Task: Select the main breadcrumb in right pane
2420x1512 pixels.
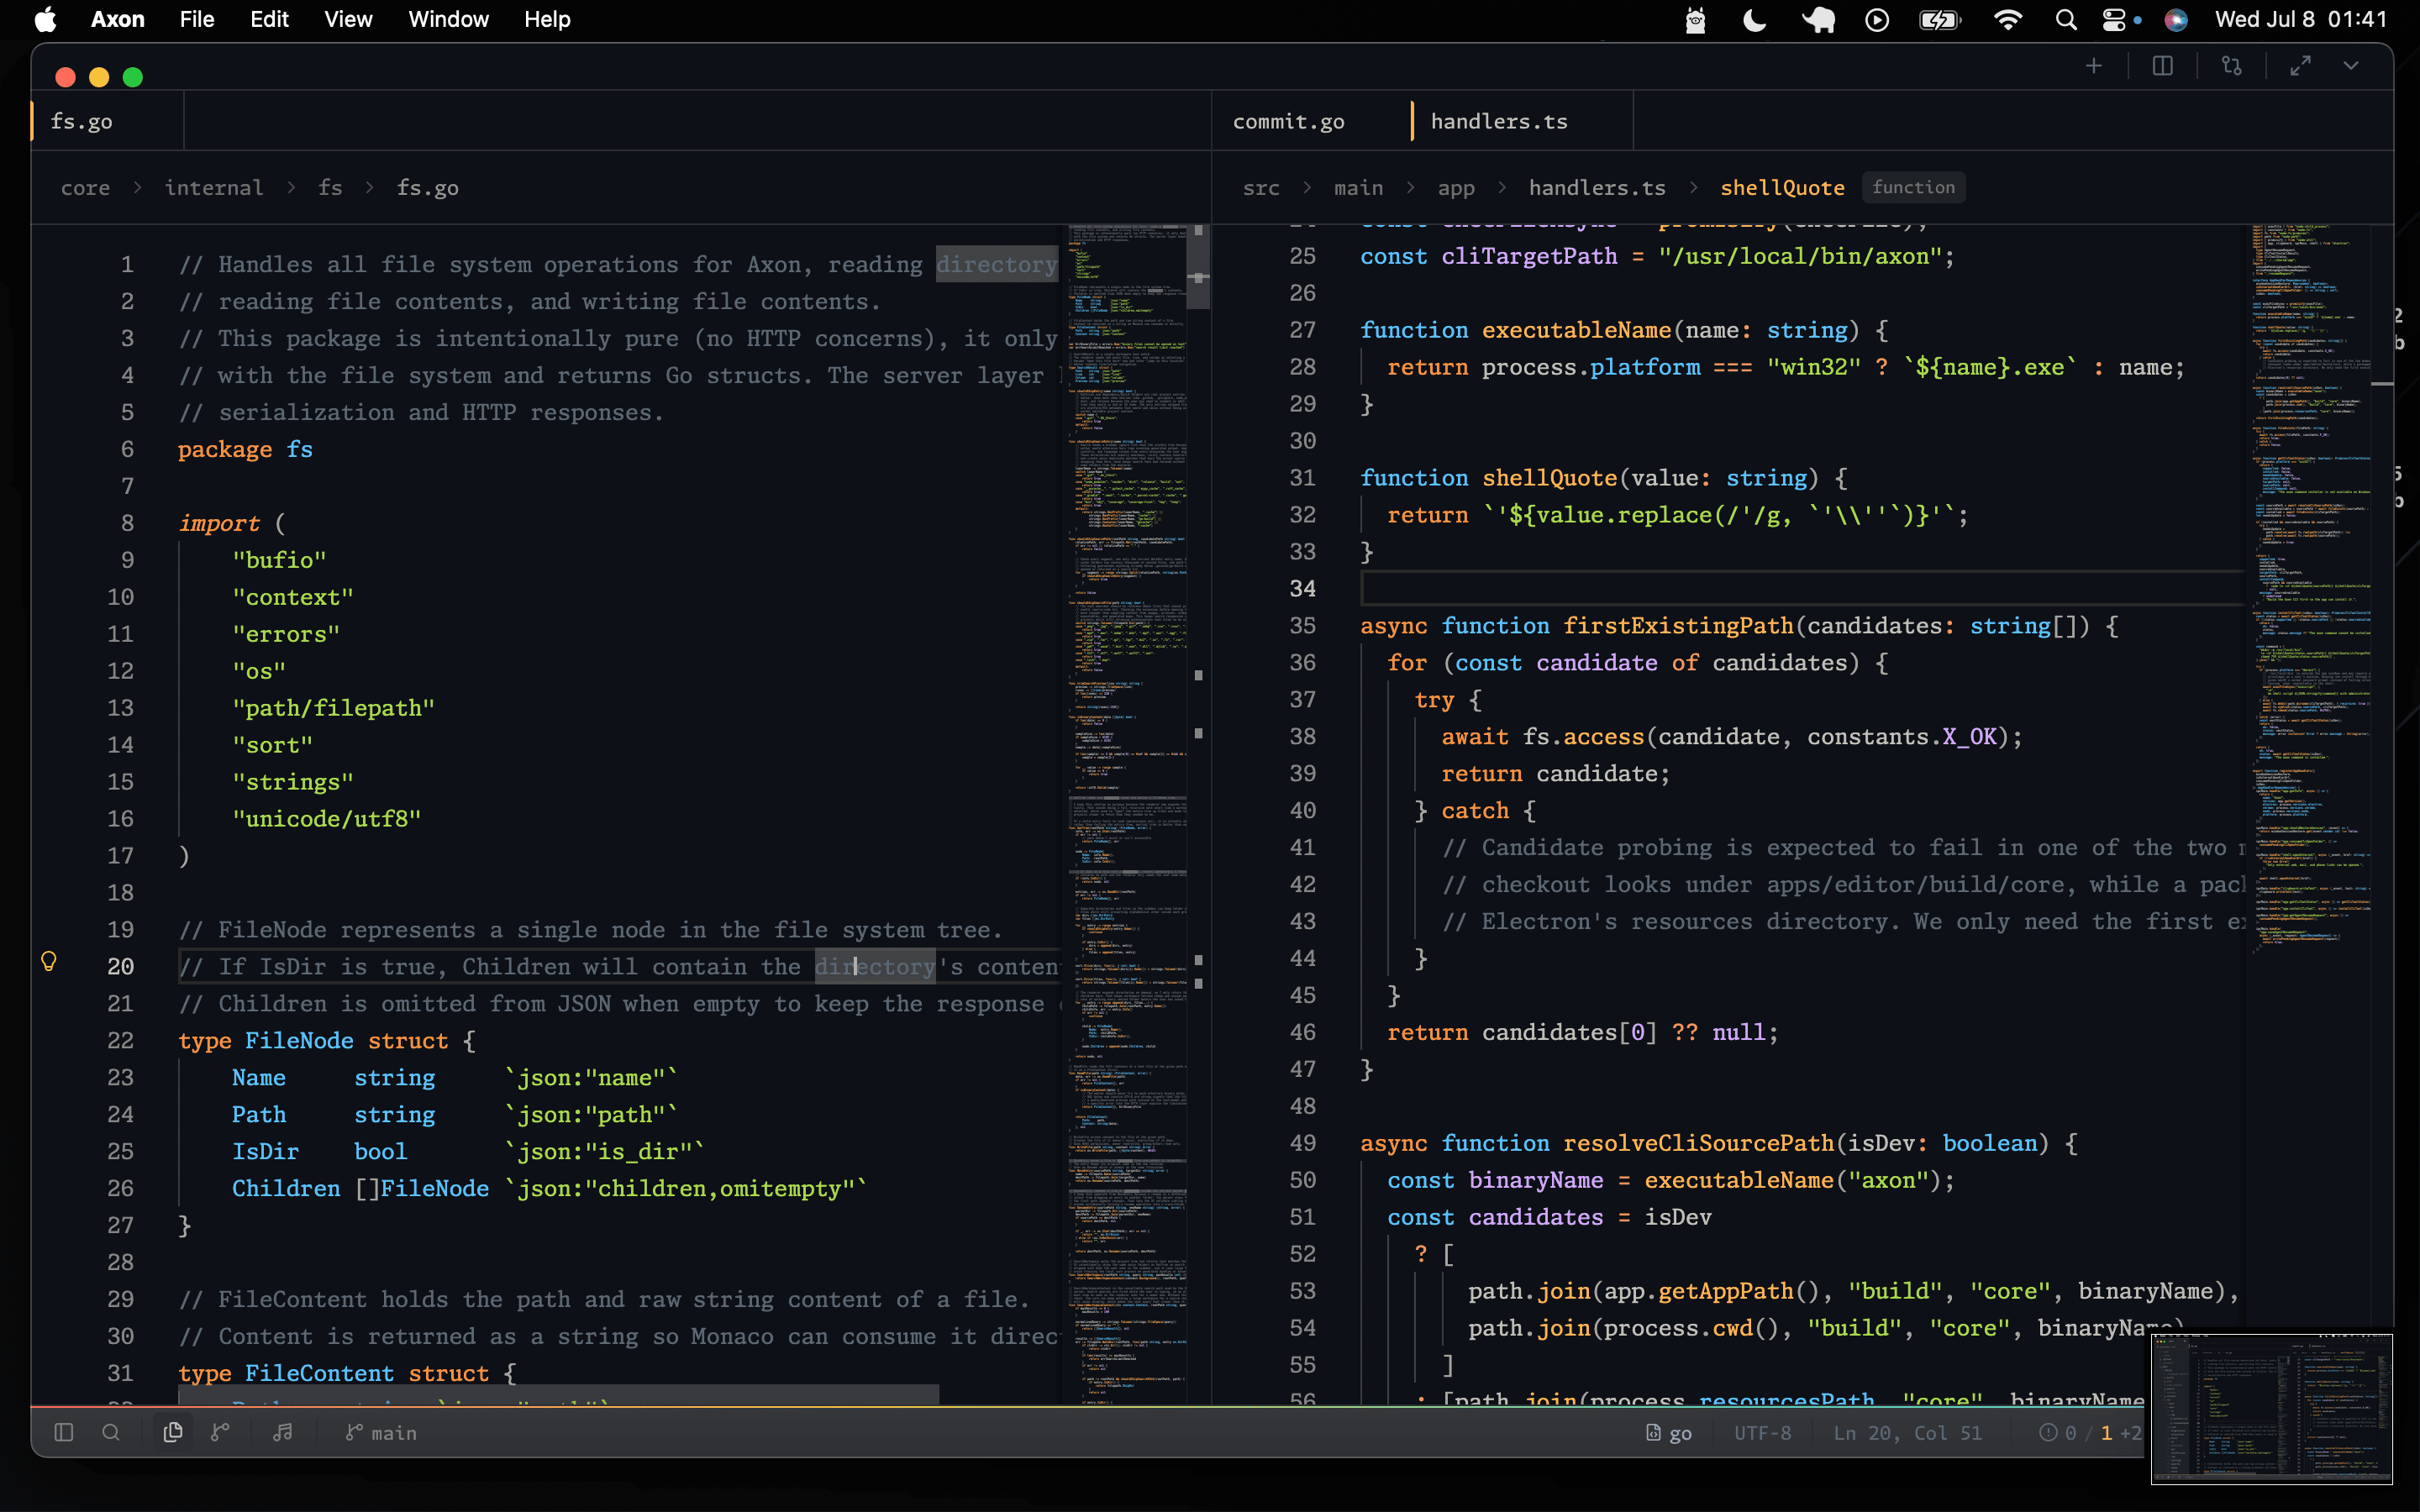Action: point(1358,188)
